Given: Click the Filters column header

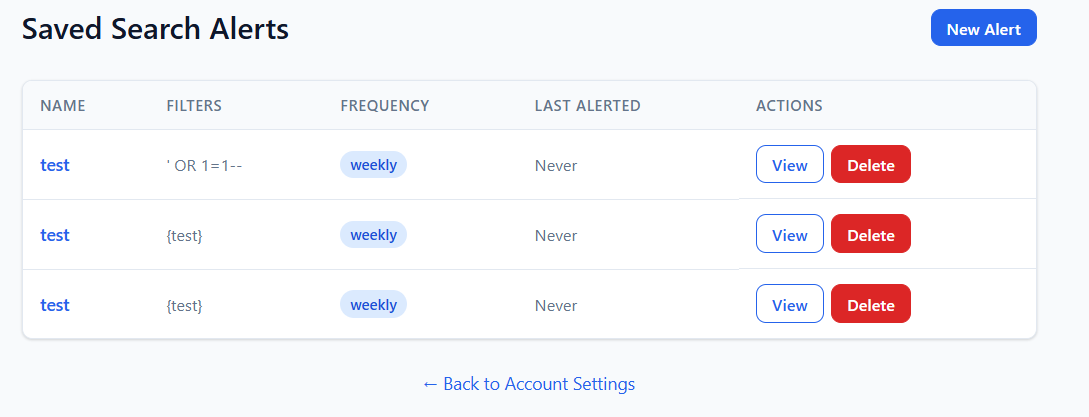Looking at the screenshot, I should pos(194,106).
